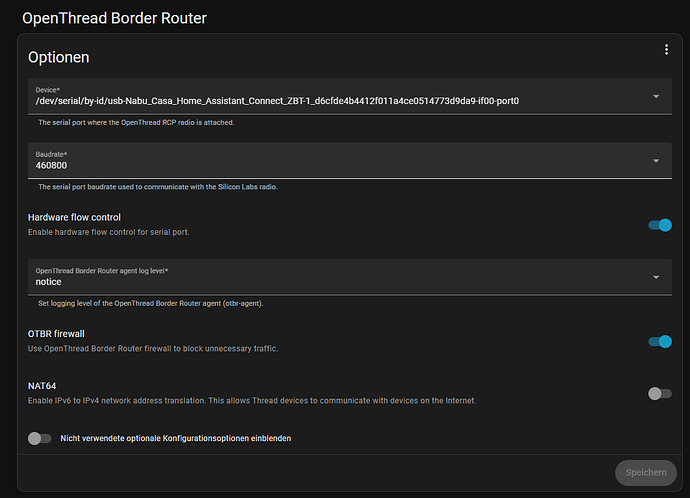Click the baudrate Silicon Labs radio description

pos(158,187)
